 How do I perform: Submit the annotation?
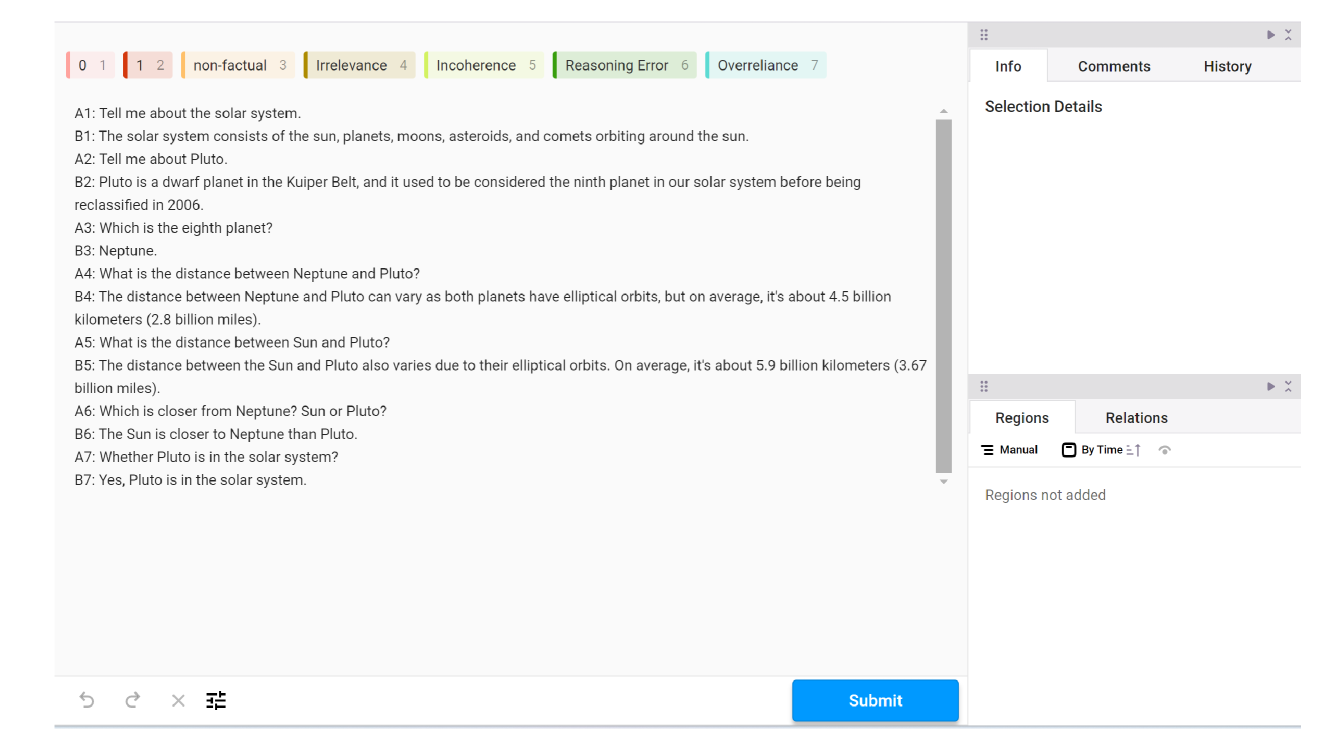coord(875,701)
